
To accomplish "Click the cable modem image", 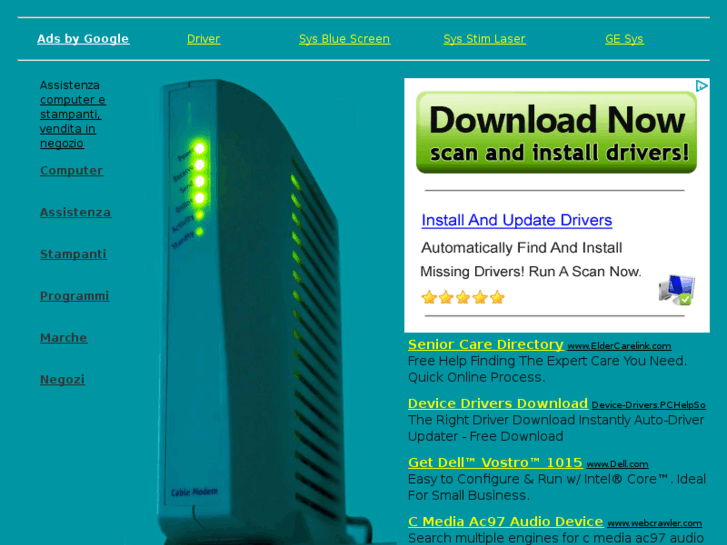I will (262, 312).
